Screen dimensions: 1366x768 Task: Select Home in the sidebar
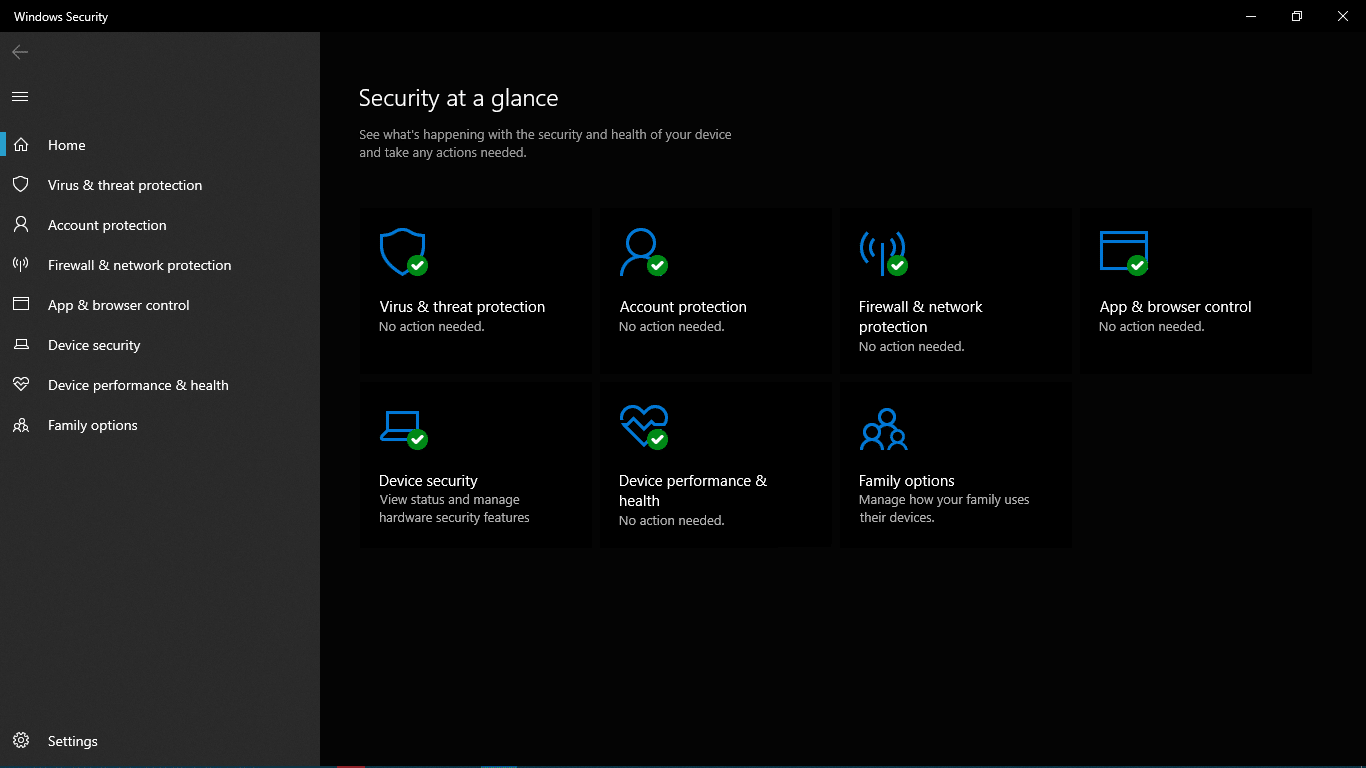(67, 145)
